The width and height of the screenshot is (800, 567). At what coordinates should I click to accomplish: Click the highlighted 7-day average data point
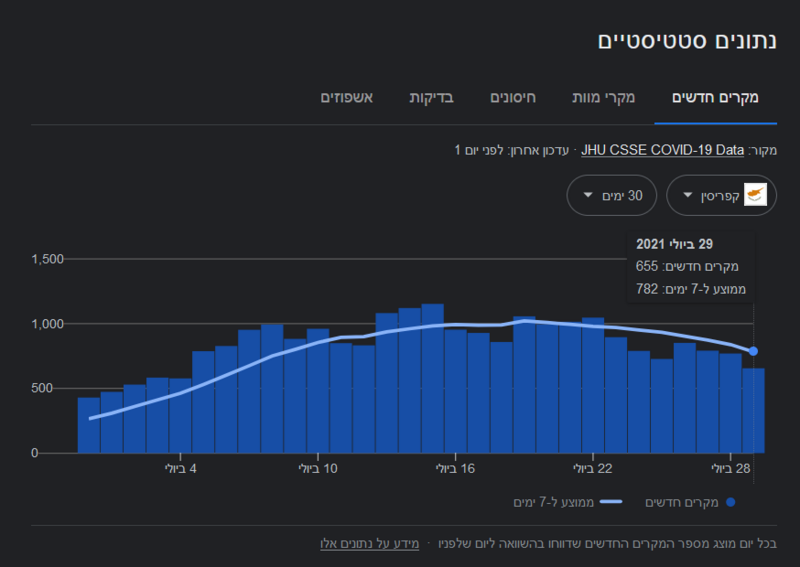[753, 351]
